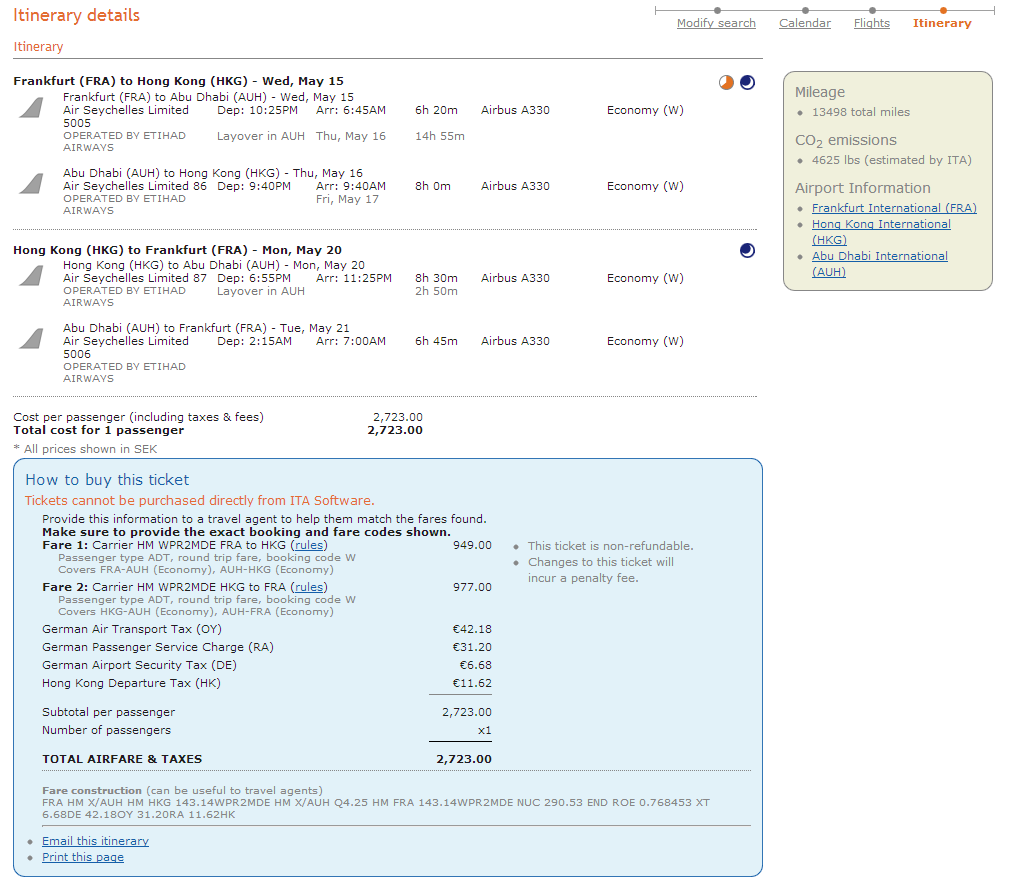Image resolution: width=1019 pixels, height=884 pixels.
Task: Click the airline tail icon for flight 5005
Action: pos(32,107)
